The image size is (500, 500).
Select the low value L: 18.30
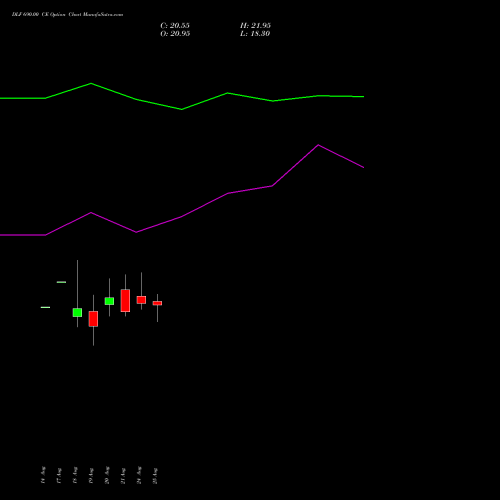click(255, 34)
